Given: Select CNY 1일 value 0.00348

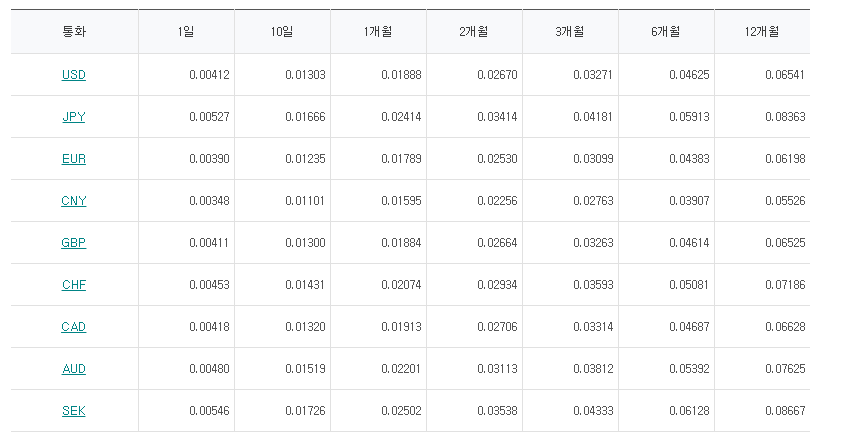Looking at the screenshot, I should tap(209, 200).
